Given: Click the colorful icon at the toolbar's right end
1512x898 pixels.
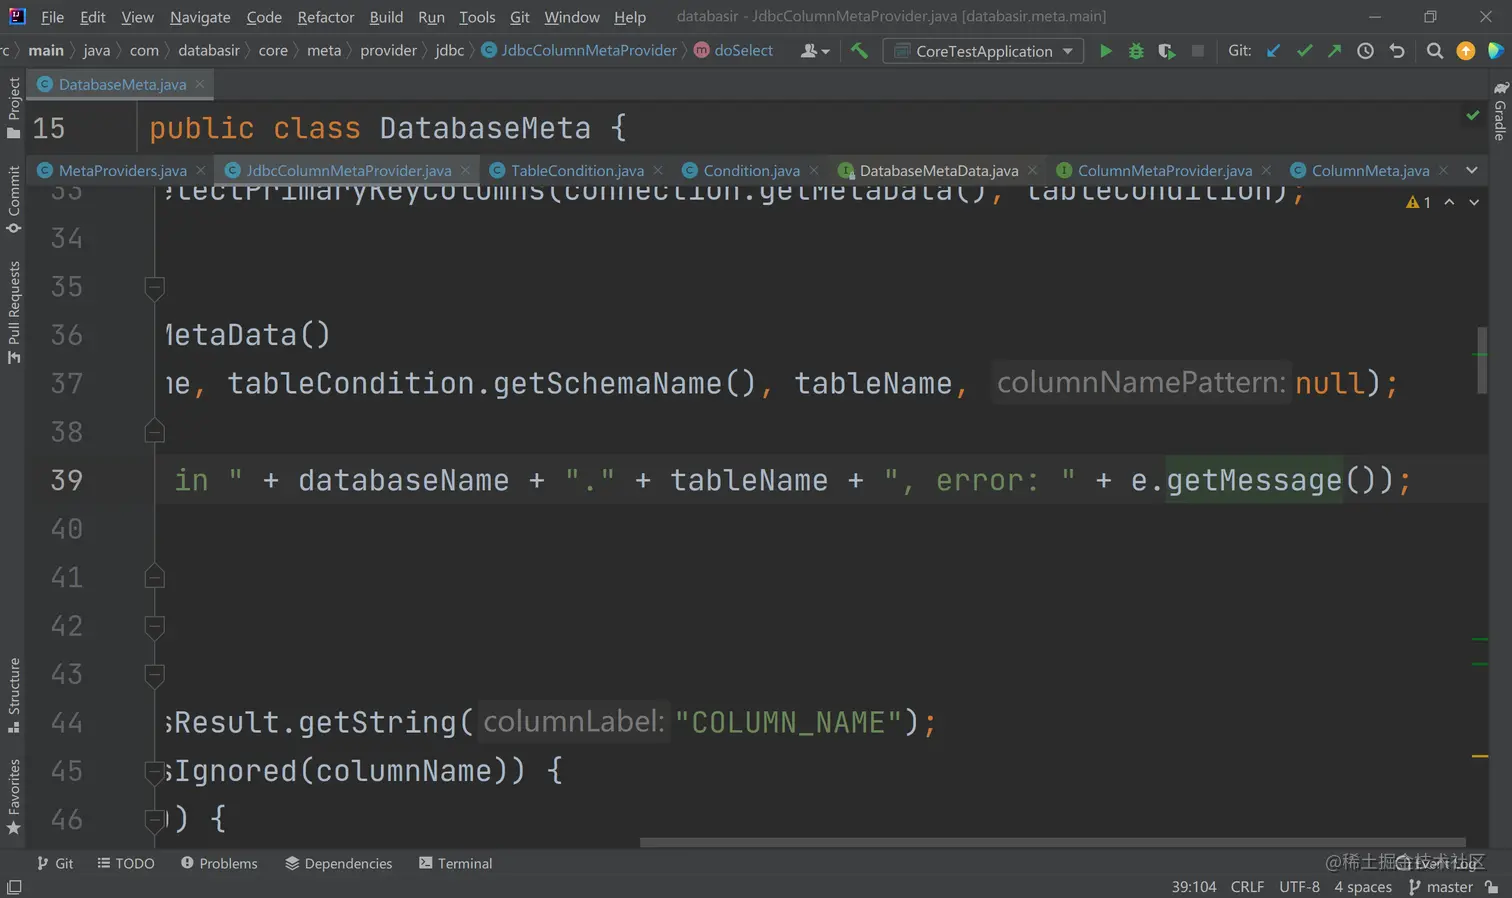Looking at the screenshot, I should tap(1496, 51).
